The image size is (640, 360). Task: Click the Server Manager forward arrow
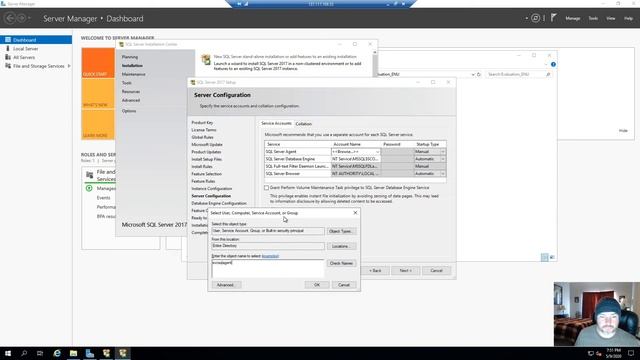click(x=22, y=18)
